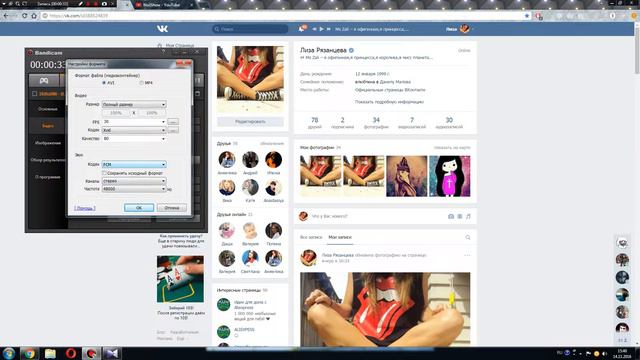Image resolution: width=640 pixels, height=360 pixels.
Task: Switch to the all posts wall tab
Action: pyautogui.click(x=311, y=237)
